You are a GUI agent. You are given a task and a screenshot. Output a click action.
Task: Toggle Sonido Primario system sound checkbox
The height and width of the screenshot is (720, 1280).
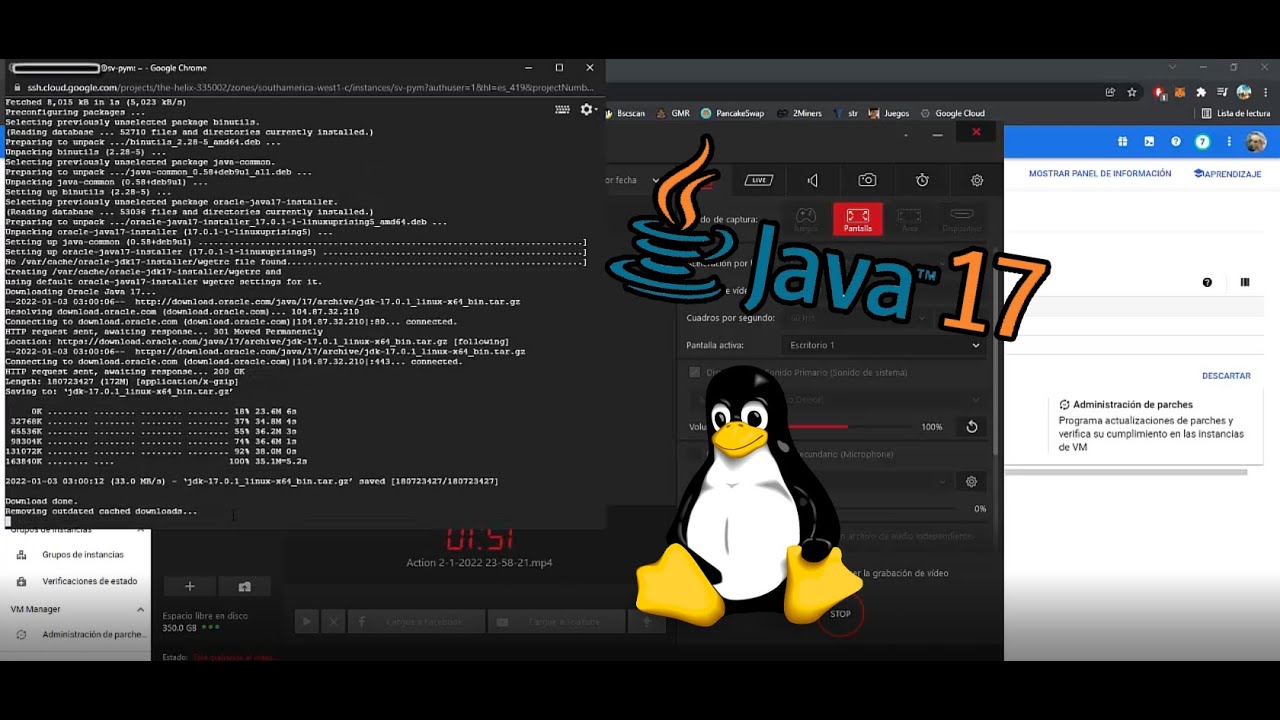tap(695, 372)
